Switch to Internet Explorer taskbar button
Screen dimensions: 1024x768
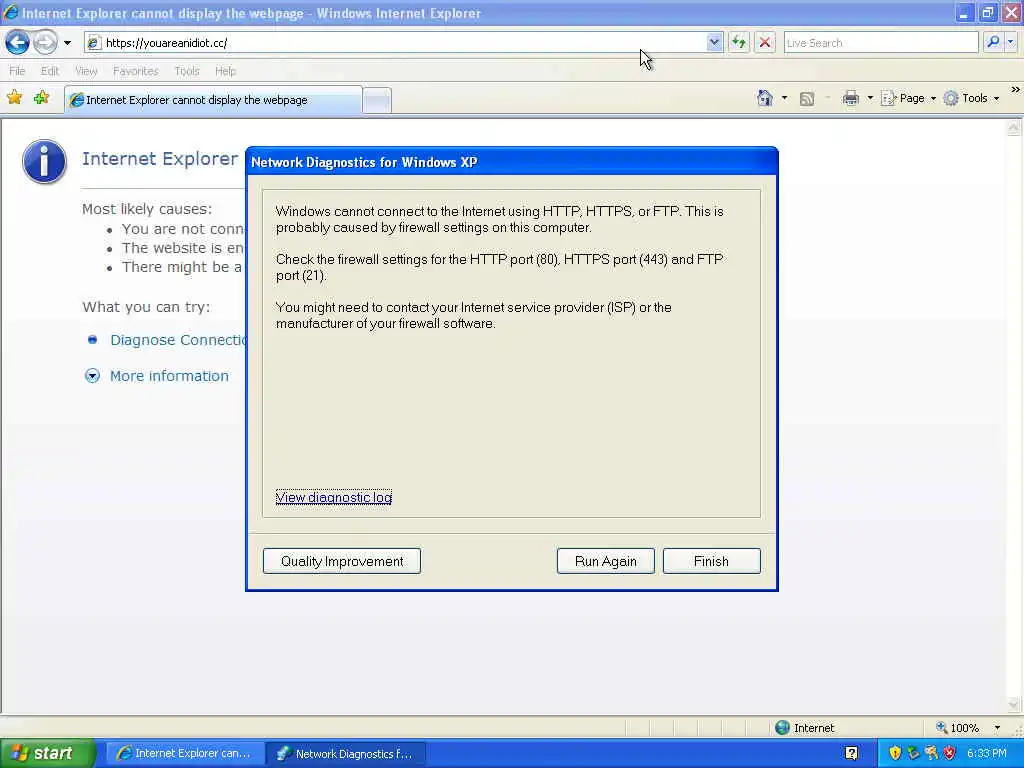tap(185, 753)
